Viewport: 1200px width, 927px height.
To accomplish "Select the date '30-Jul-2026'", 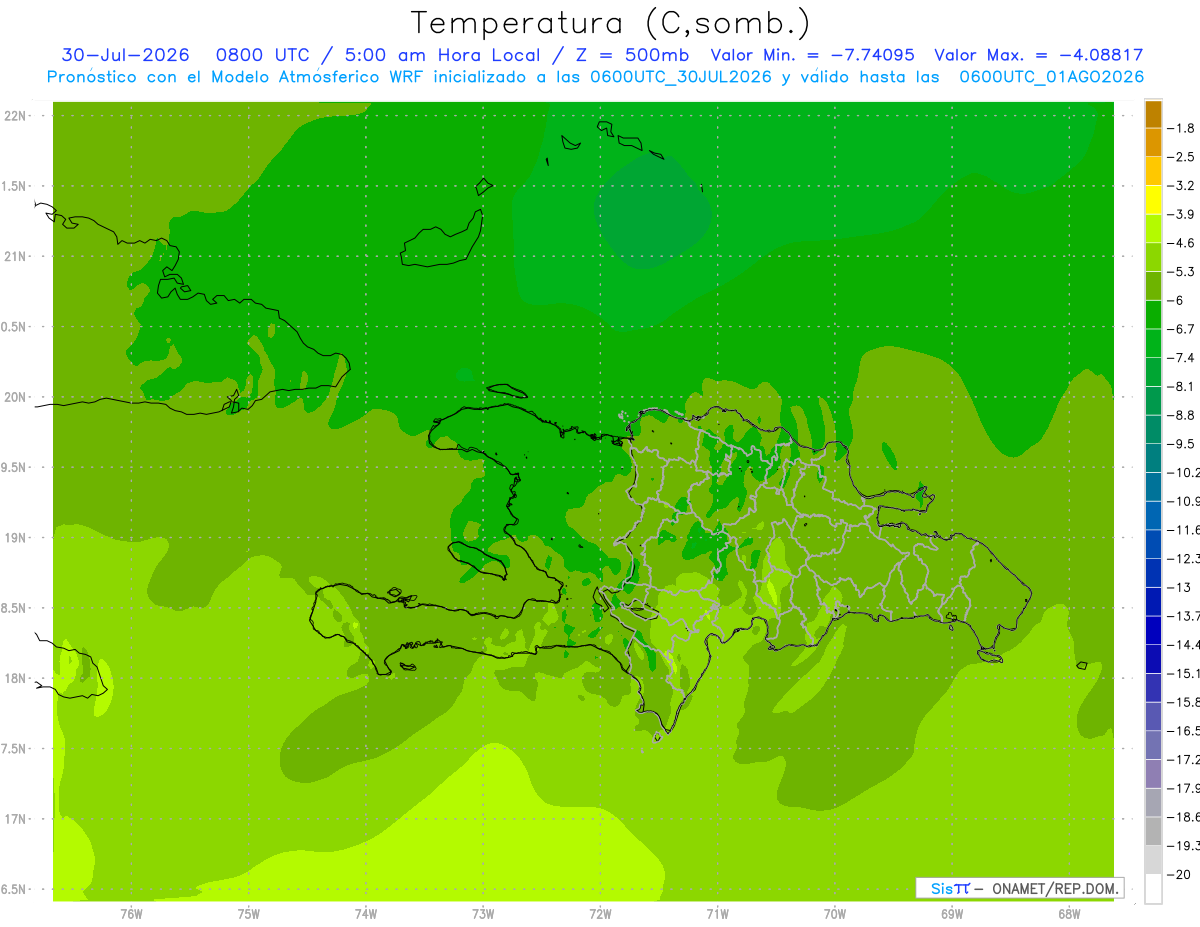I will (x=126, y=55).
